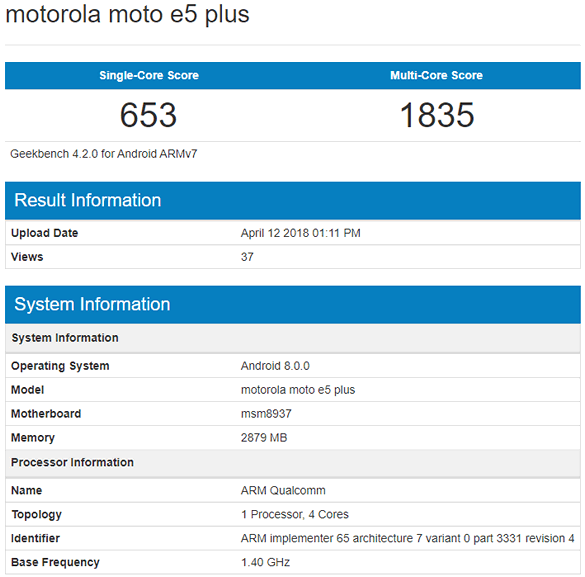Select the single-core score value 653
Screen dimensions: 585x577
pos(148,115)
